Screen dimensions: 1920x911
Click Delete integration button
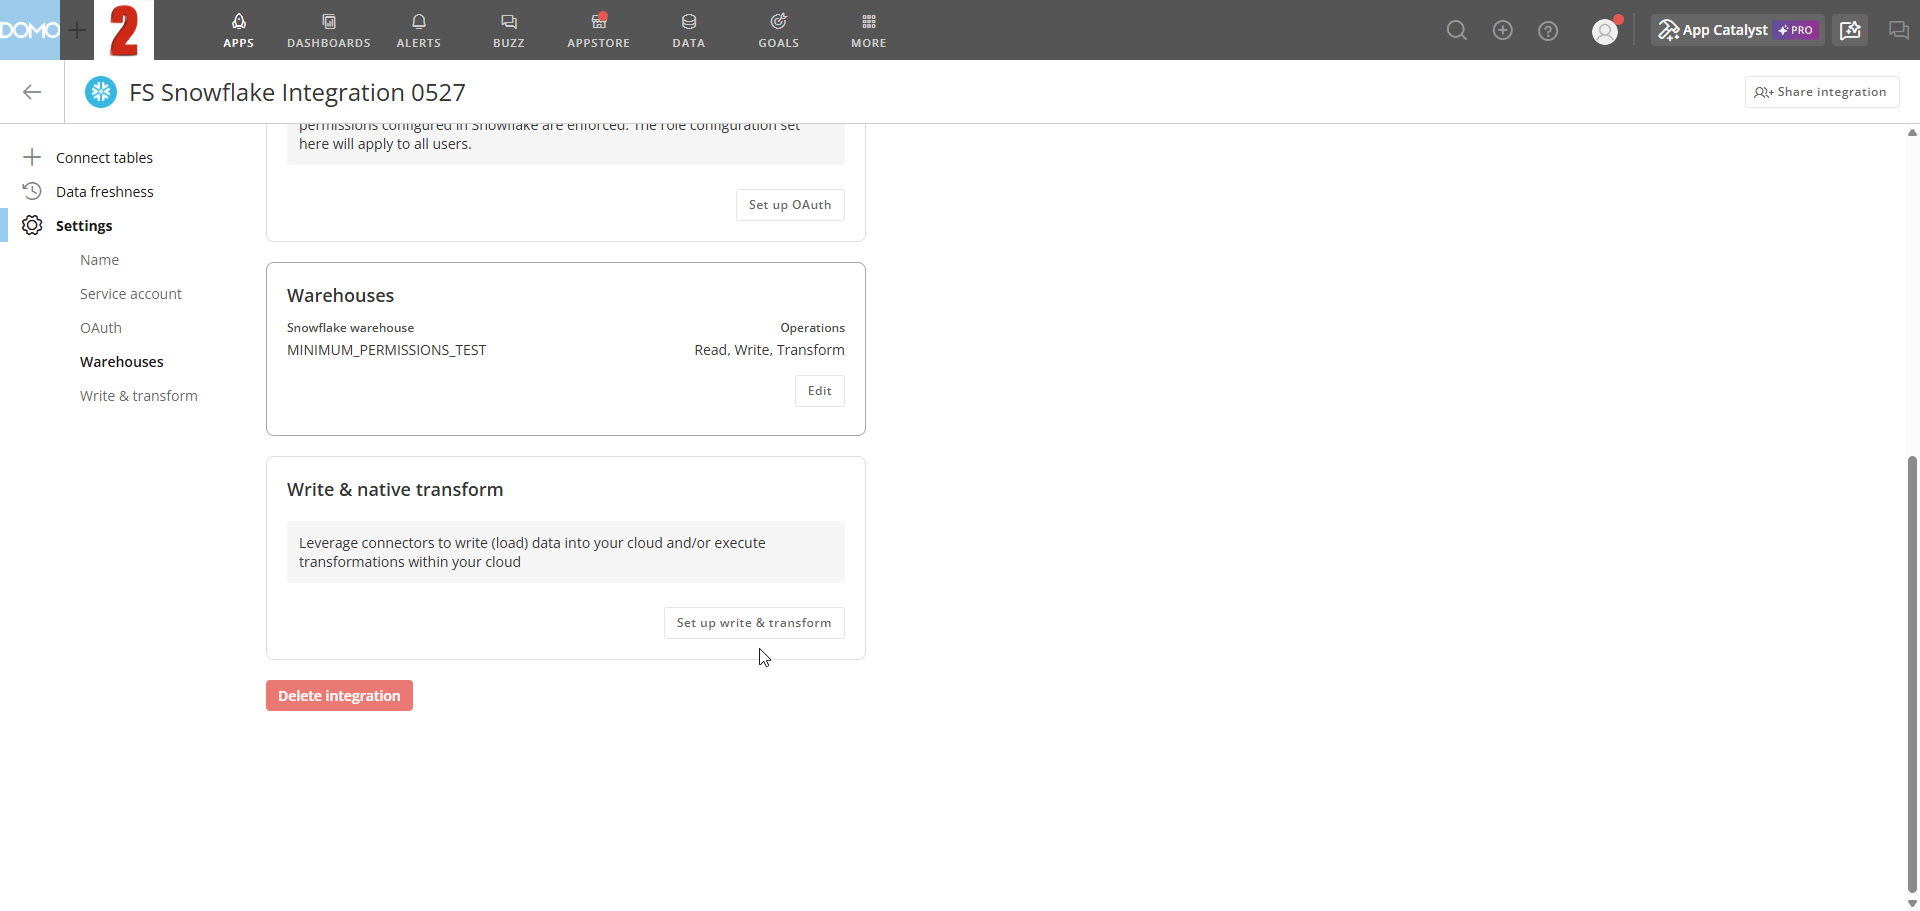[x=339, y=696]
